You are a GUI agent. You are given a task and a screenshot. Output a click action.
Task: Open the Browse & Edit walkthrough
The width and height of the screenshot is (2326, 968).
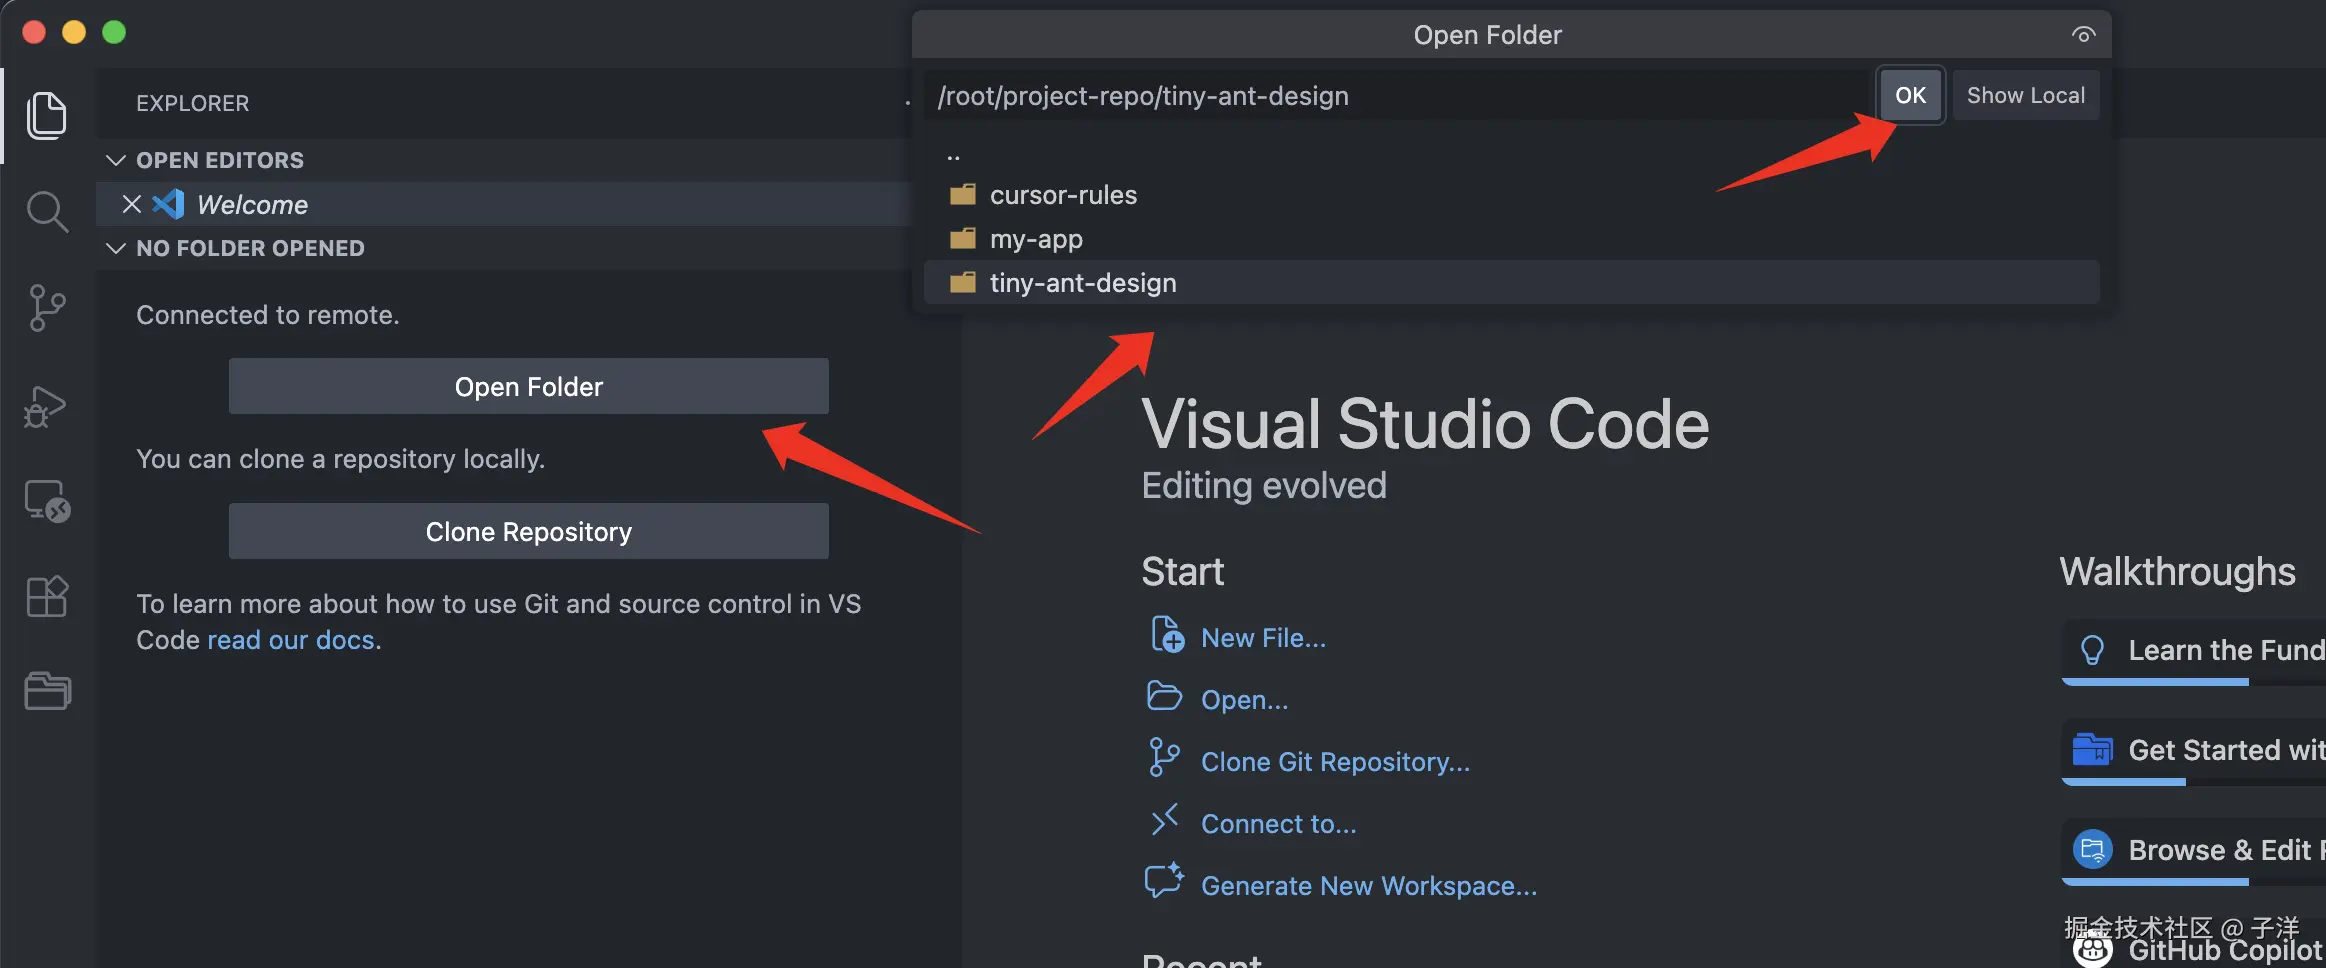pos(2194,852)
